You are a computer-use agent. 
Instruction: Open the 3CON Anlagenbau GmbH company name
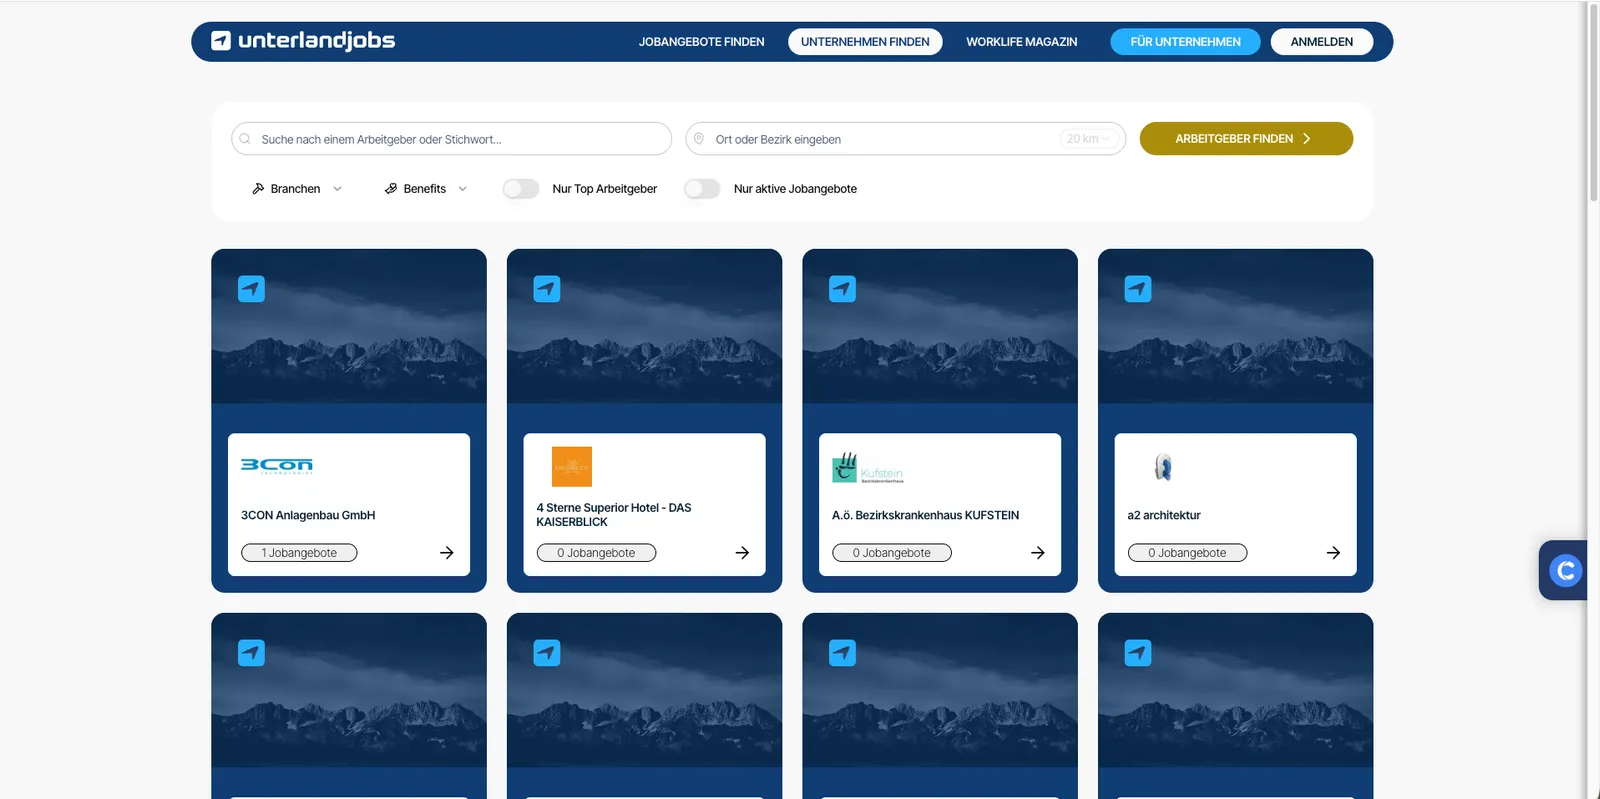pyautogui.click(x=308, y=516)
